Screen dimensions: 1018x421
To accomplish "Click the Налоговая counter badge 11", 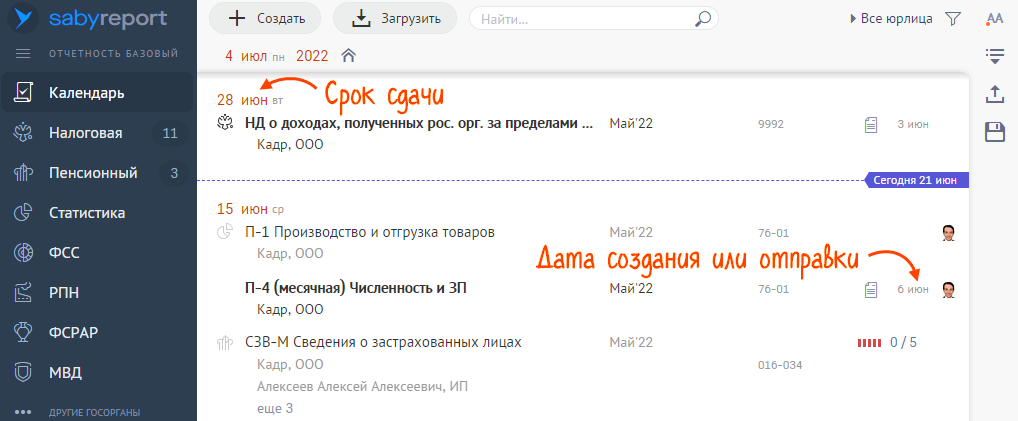I will (x=170, y=134).
